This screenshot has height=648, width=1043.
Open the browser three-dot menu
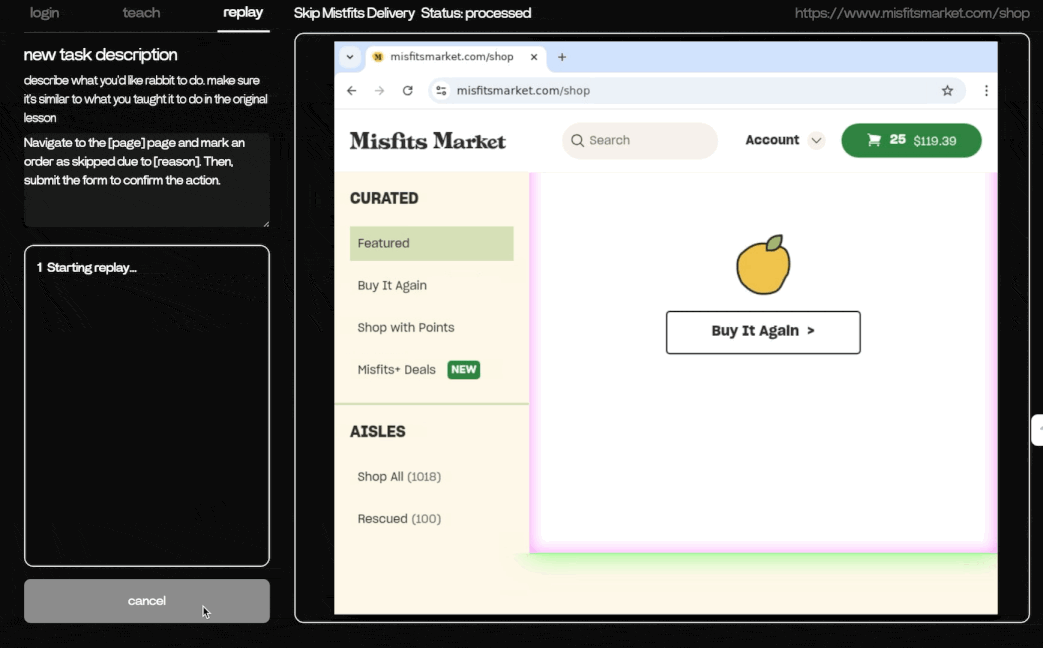tap(986, 90)
